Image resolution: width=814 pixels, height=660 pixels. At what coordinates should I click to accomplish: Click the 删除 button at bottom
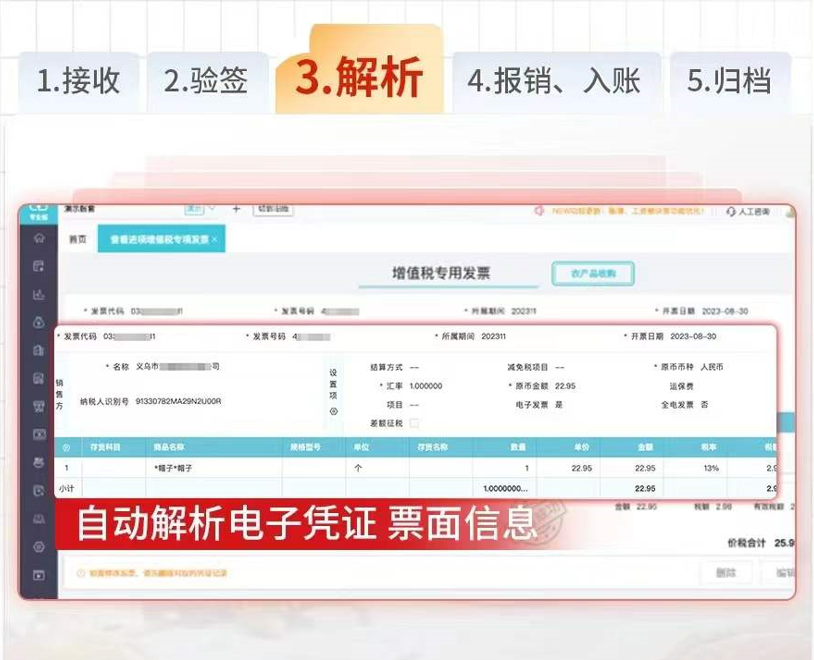pos(725,573)
